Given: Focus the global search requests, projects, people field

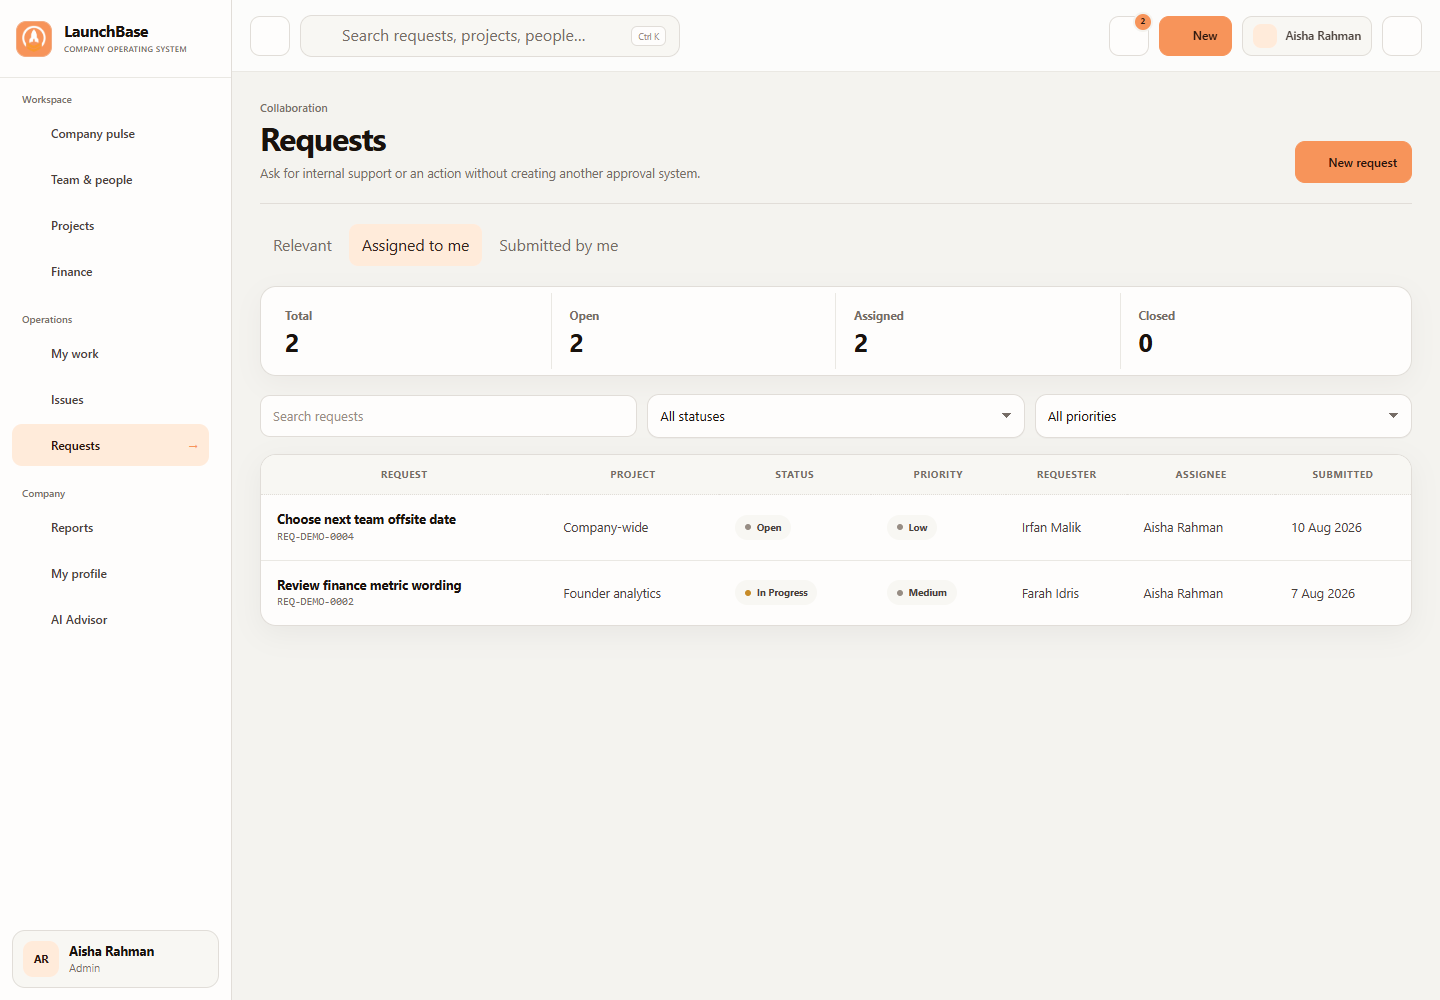Looking at the screenshot, I should tap(490, 36).
